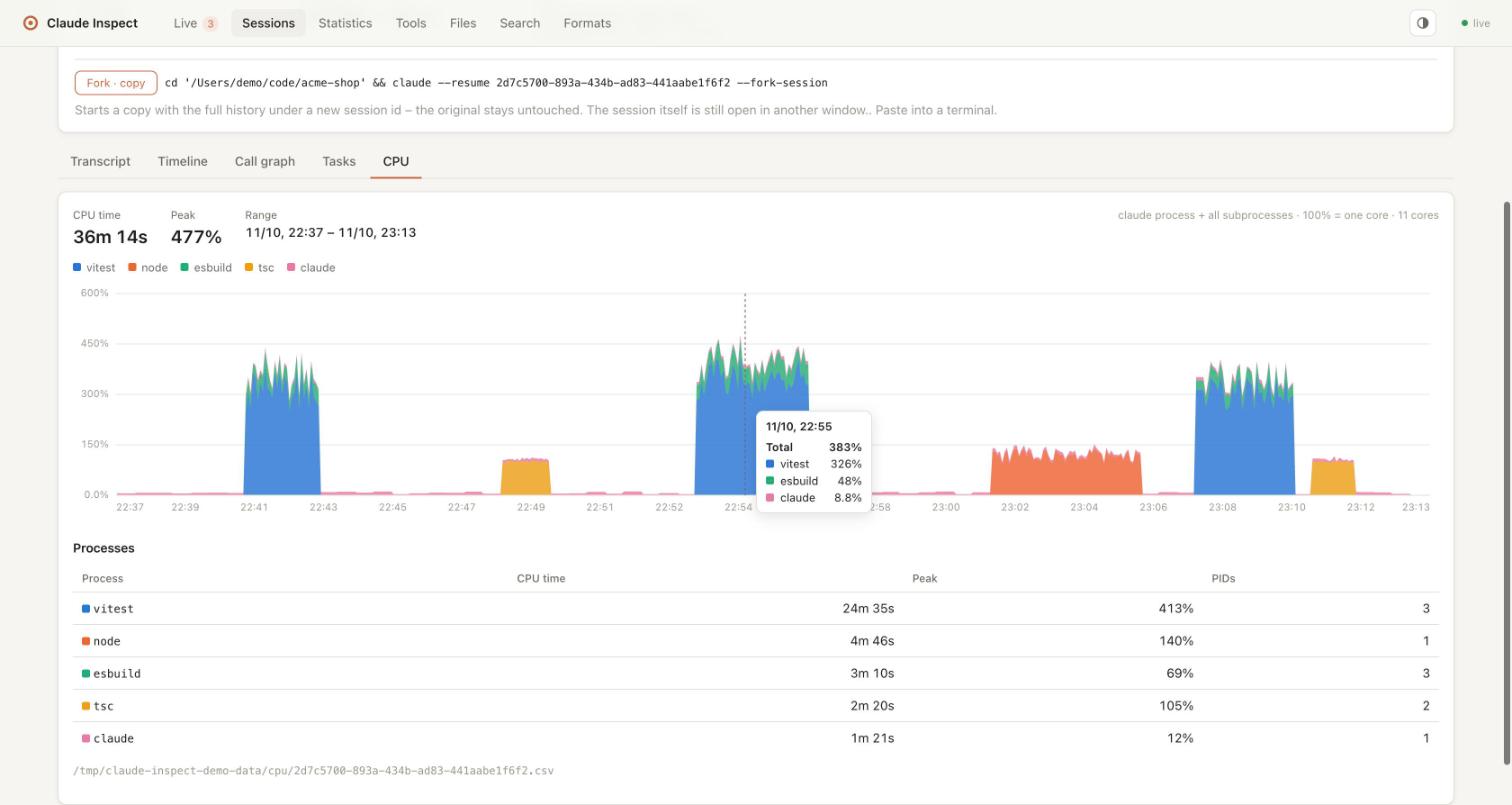Open the Tools nav item
The image size is (1512, 805).
tap(411, 23)
